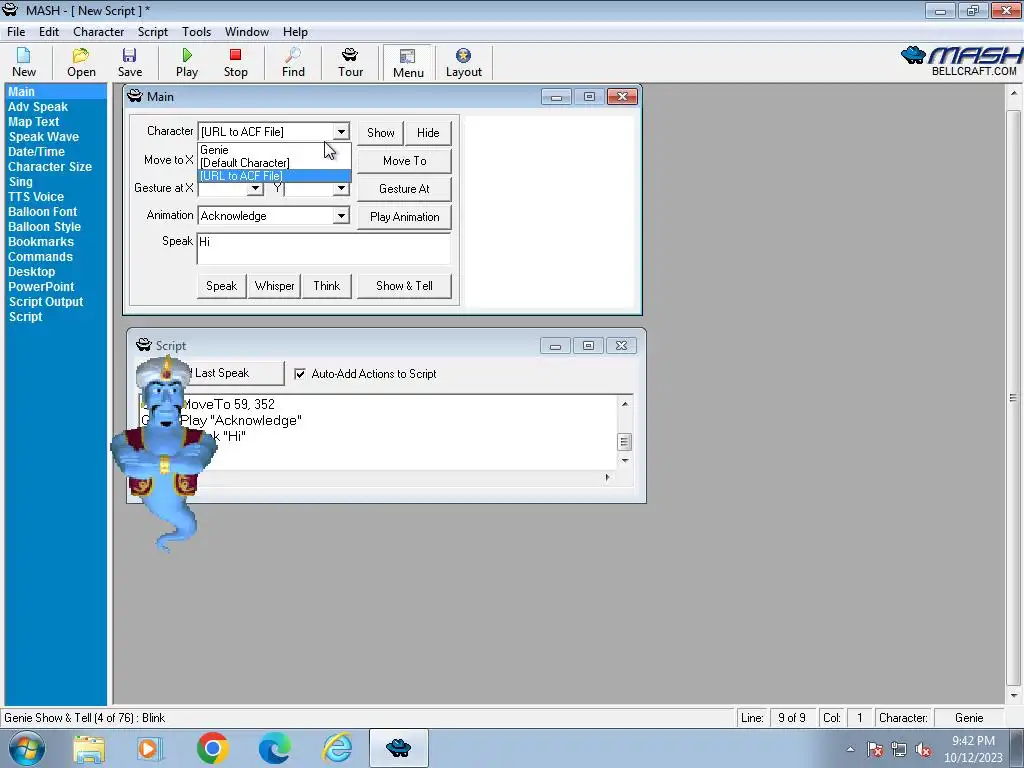Open the Help menu
The height and width of the screenshot is (768, 1024).
(295, 31)
